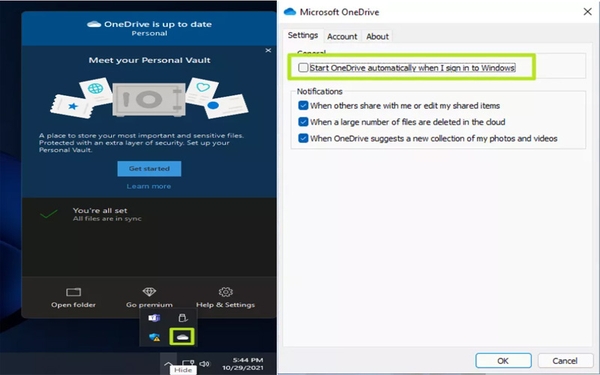This screenshot has width=600, height=375.
Task: Open the Microsoft Teams tray icon
Action: point(154,318)
